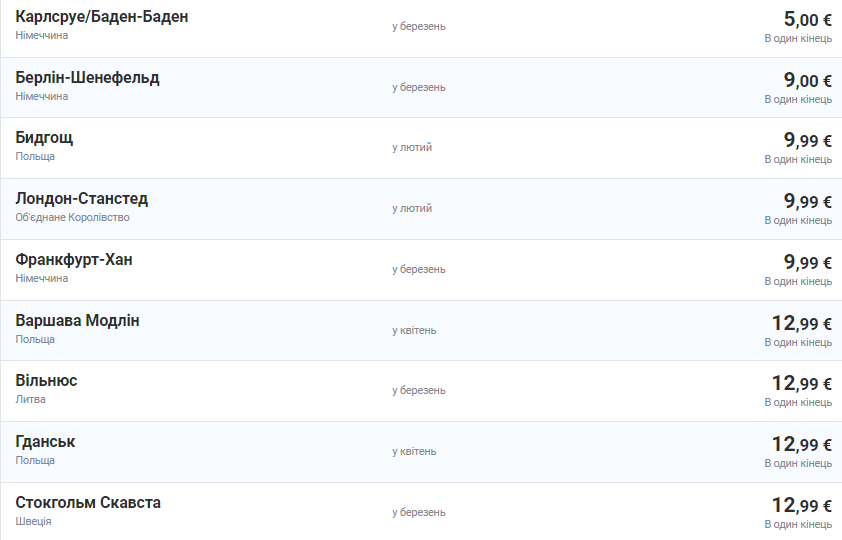Select the Берлін-Шенефельд flight row
Screen dimensions: 842x540
[88, 78]
